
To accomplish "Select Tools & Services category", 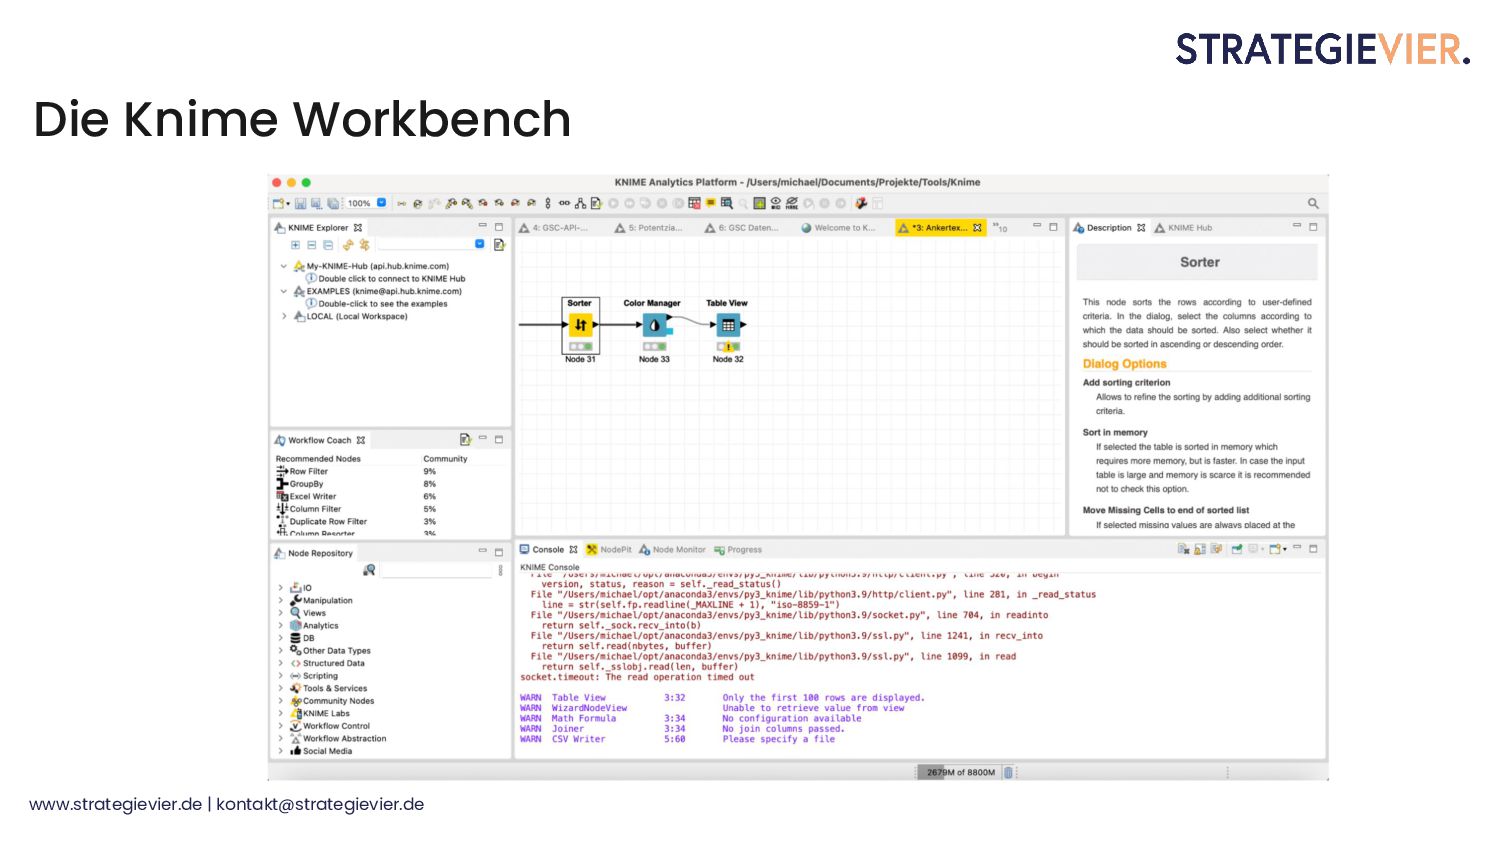I will [x=328, y=688].
